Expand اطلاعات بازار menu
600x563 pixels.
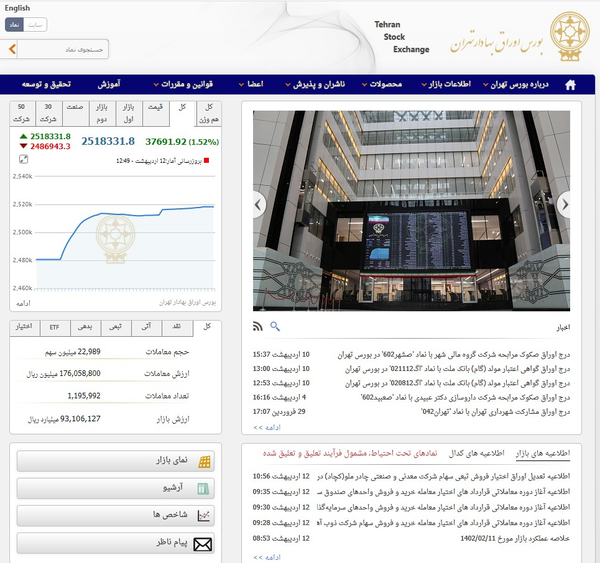click(446, 84)
